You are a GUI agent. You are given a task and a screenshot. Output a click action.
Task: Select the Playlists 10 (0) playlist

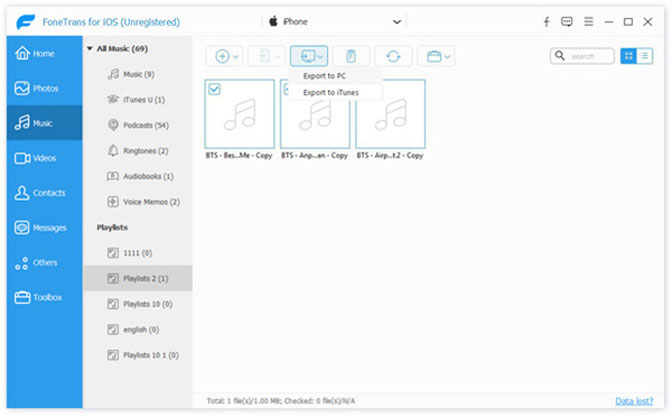138,304
